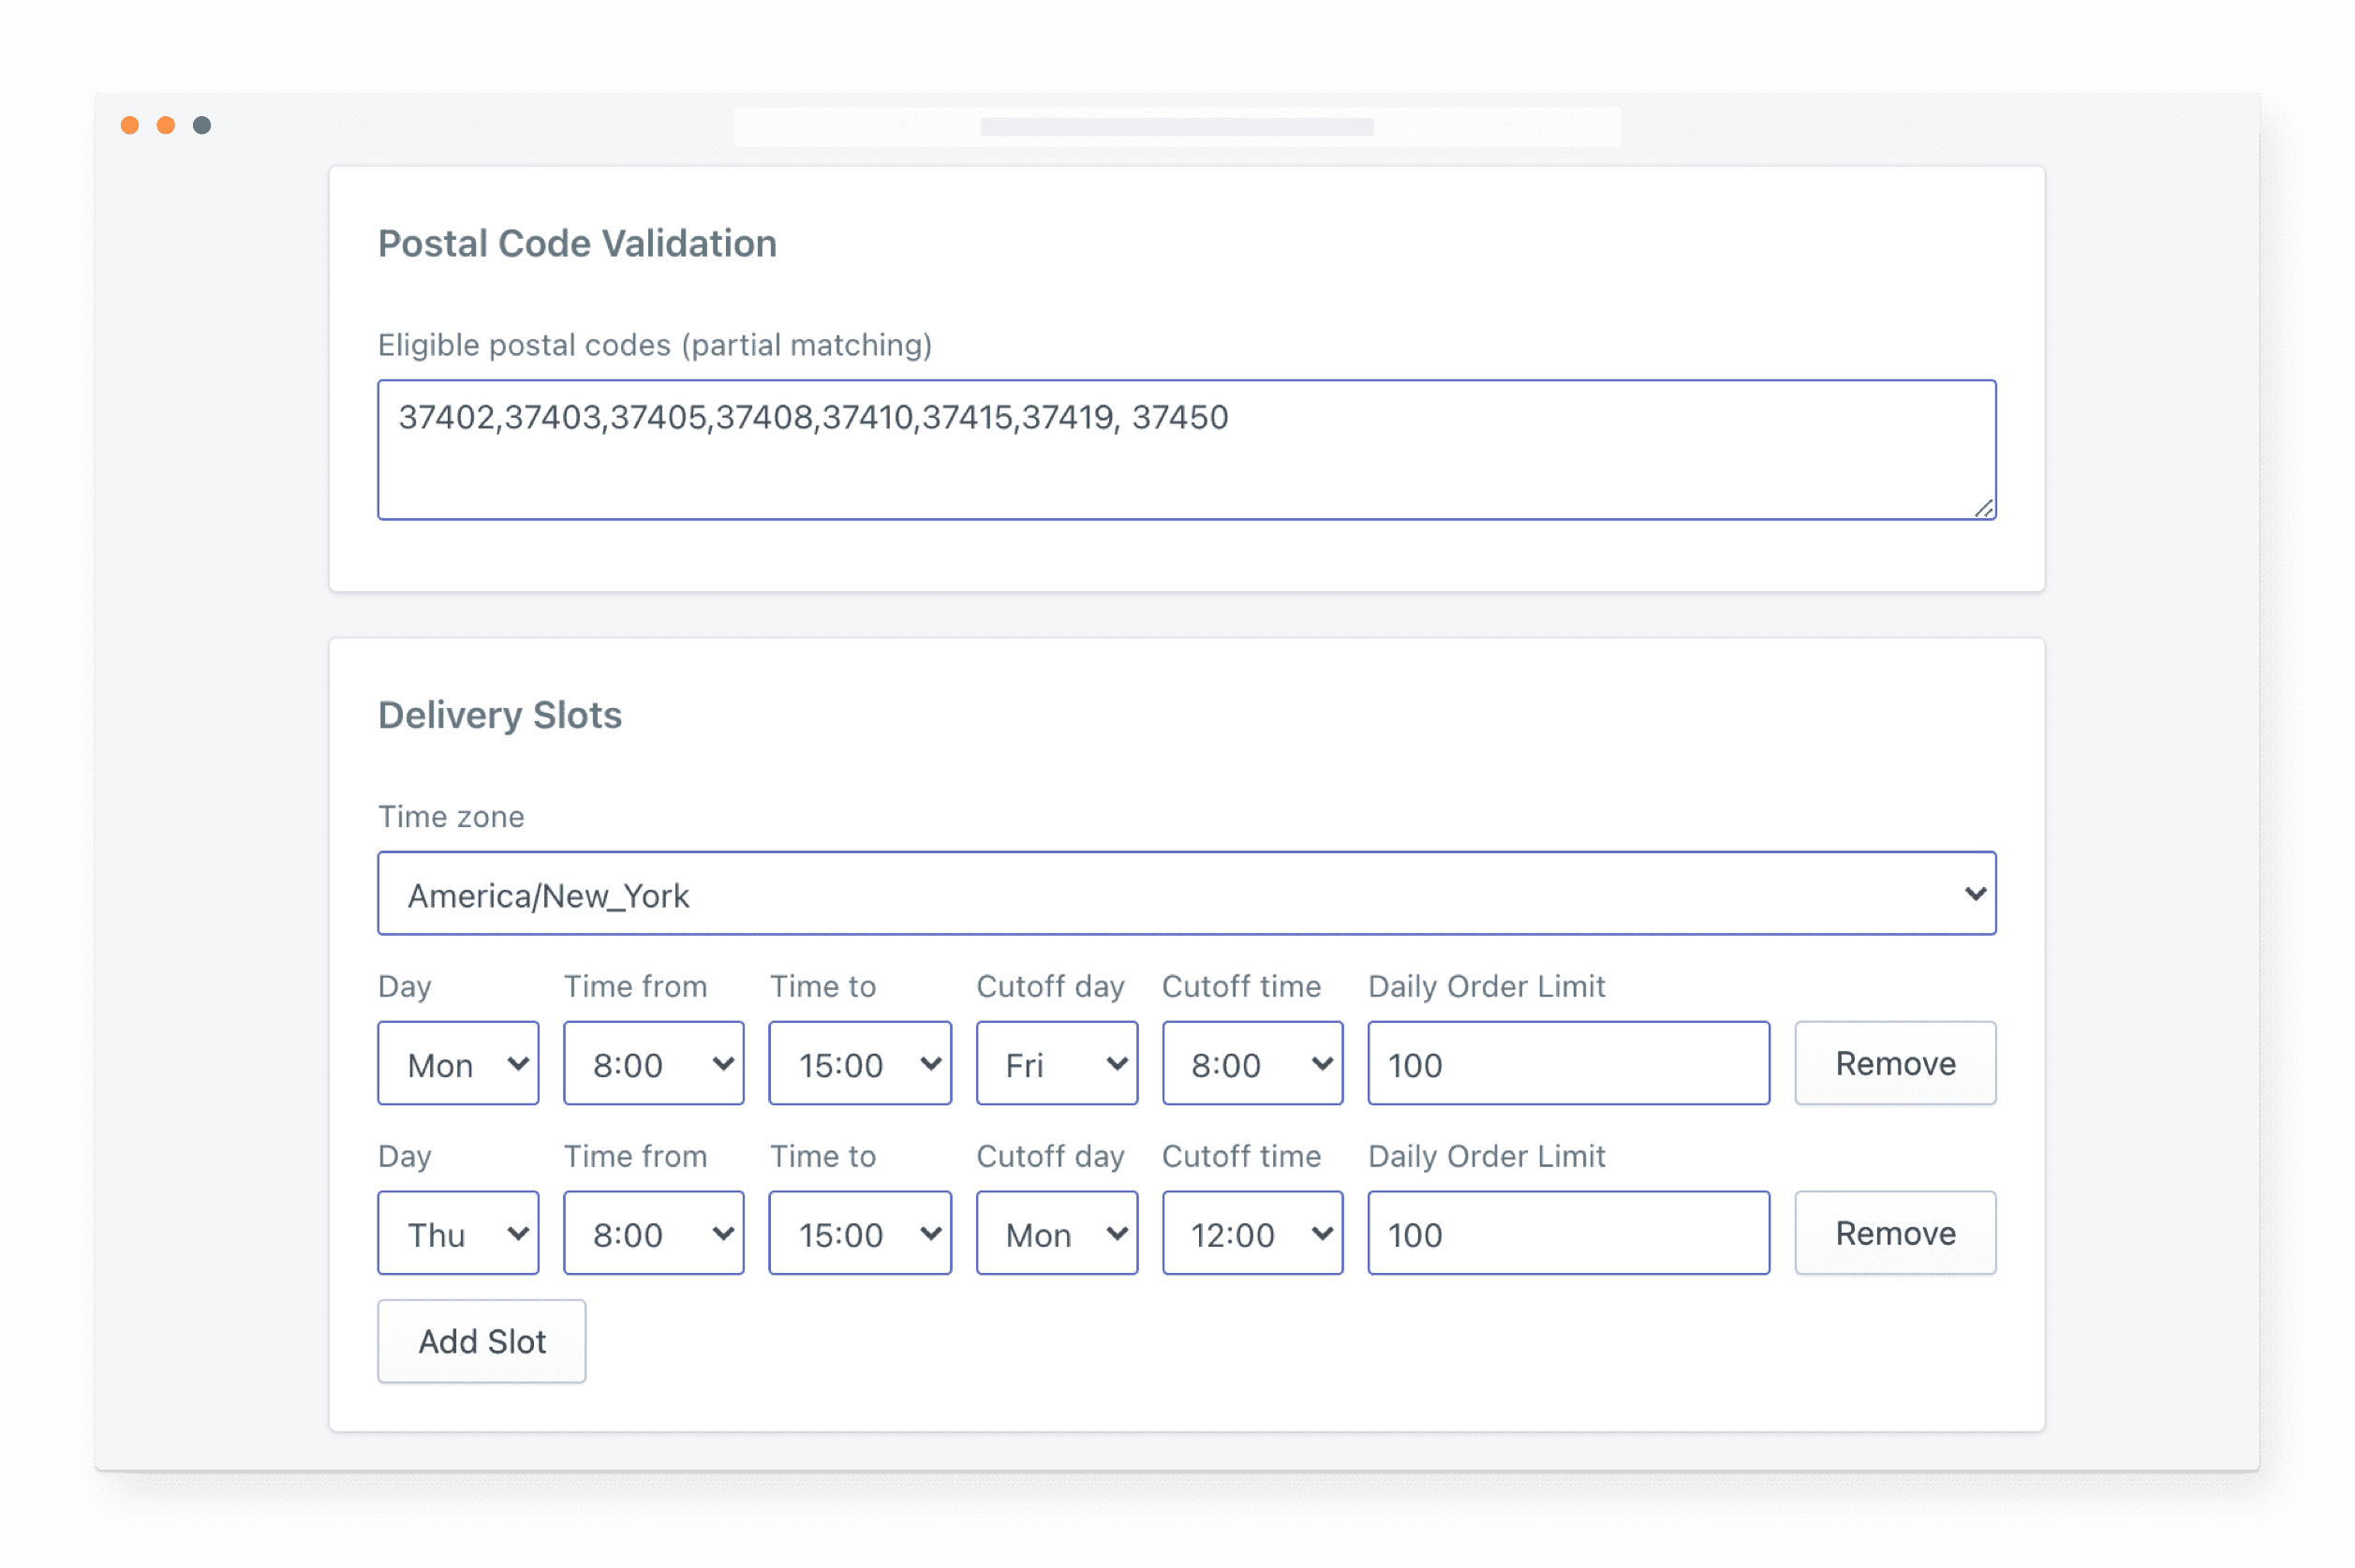Open first slot's Cutoff time dropdown
2355x1568 pixels.
(1252, 1064)
